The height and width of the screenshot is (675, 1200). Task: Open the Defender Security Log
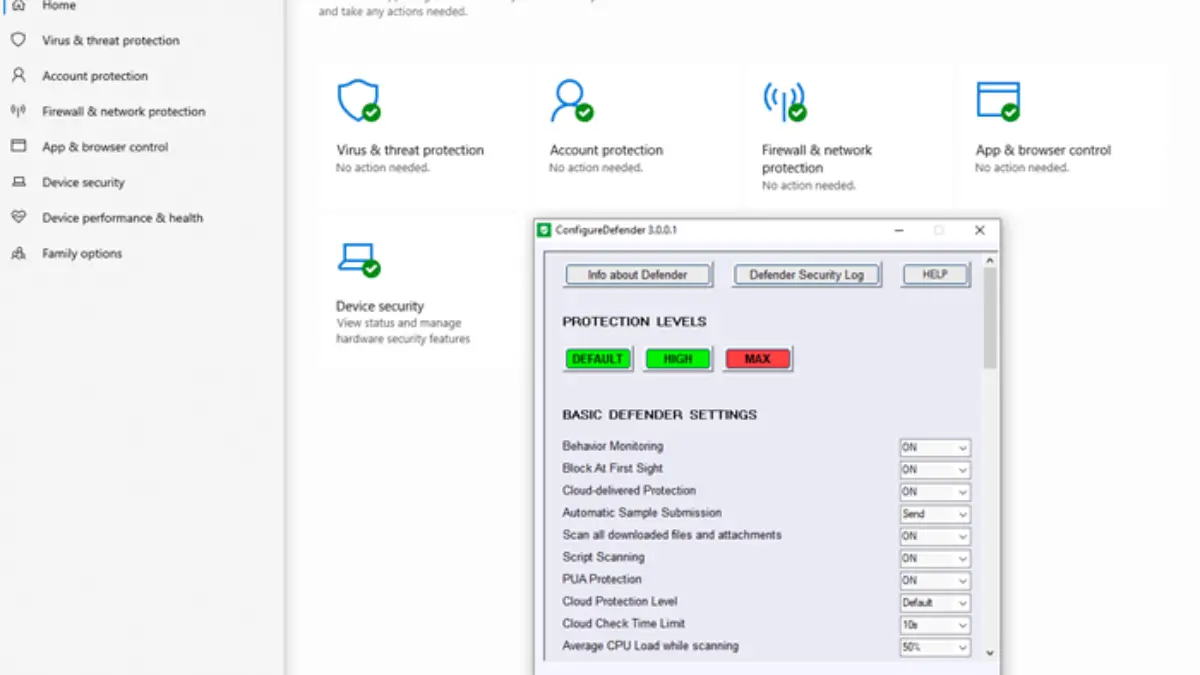807,275
